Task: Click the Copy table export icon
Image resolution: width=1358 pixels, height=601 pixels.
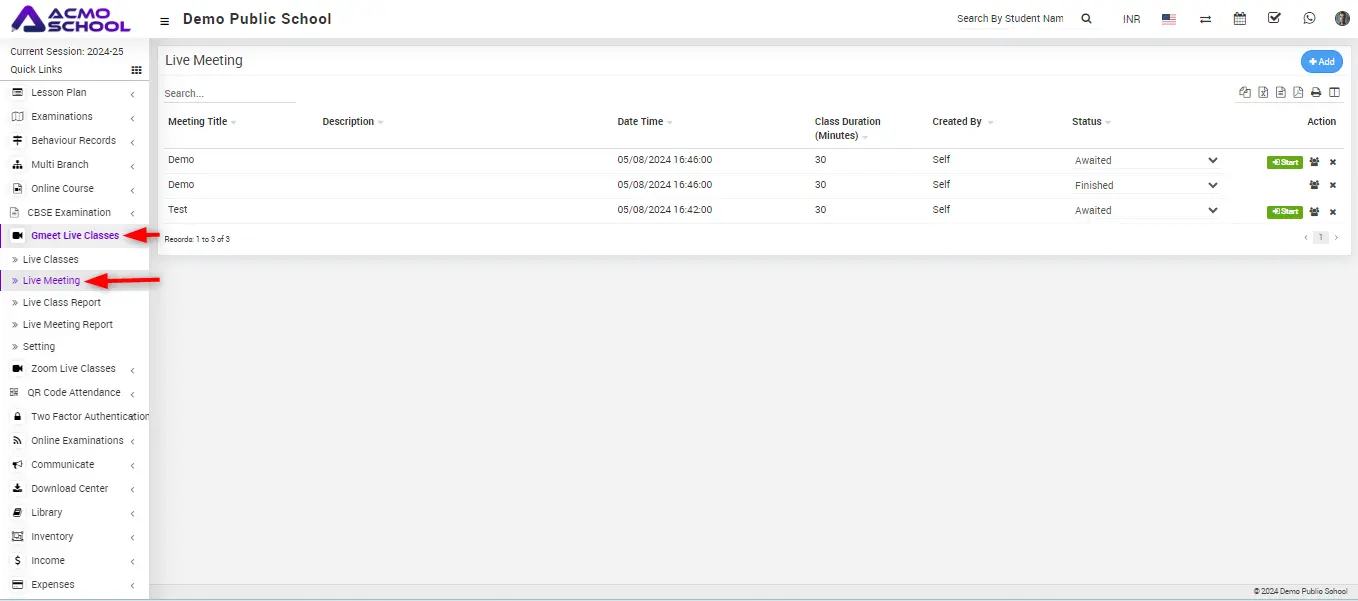Action: 1245,93
